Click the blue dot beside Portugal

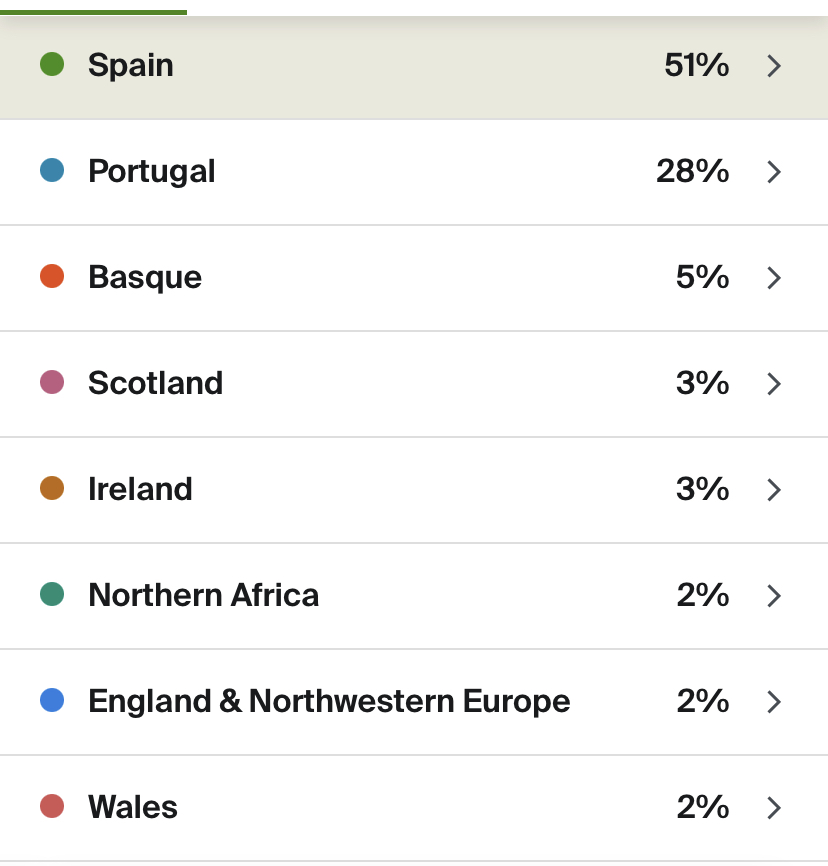click(52, 171)
